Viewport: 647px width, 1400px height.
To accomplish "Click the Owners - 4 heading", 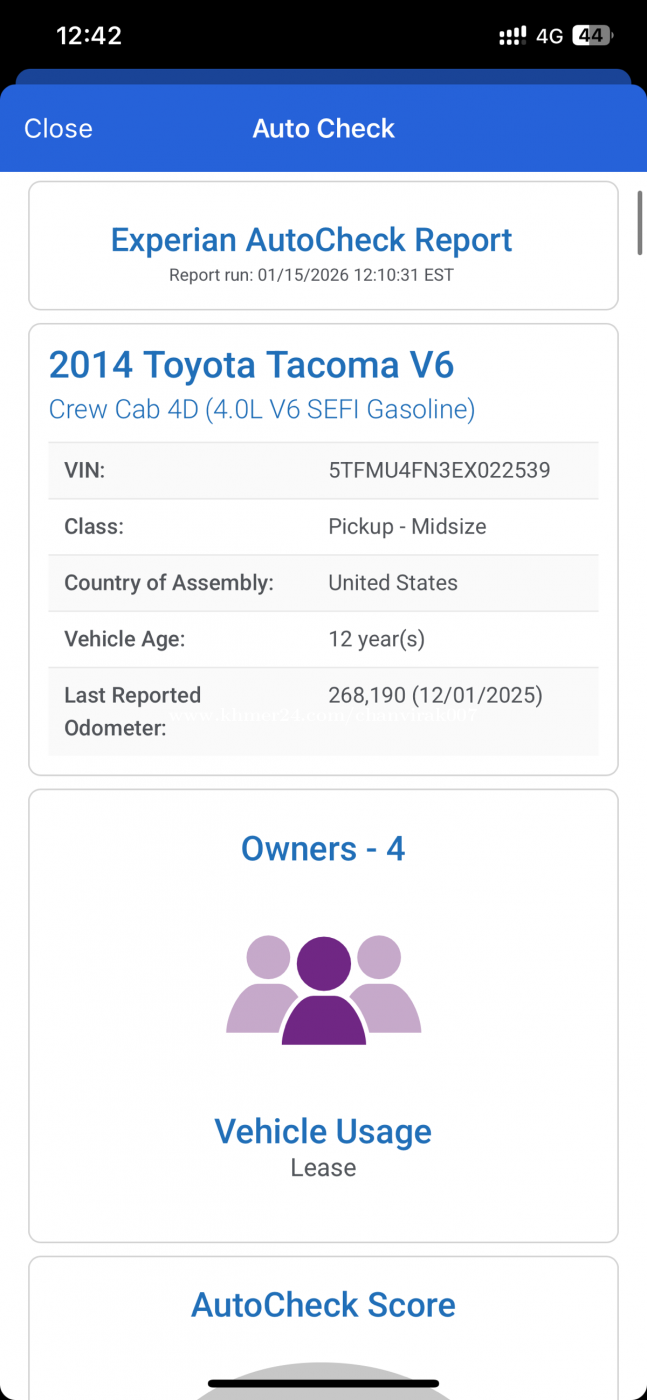I will (323, 849).
